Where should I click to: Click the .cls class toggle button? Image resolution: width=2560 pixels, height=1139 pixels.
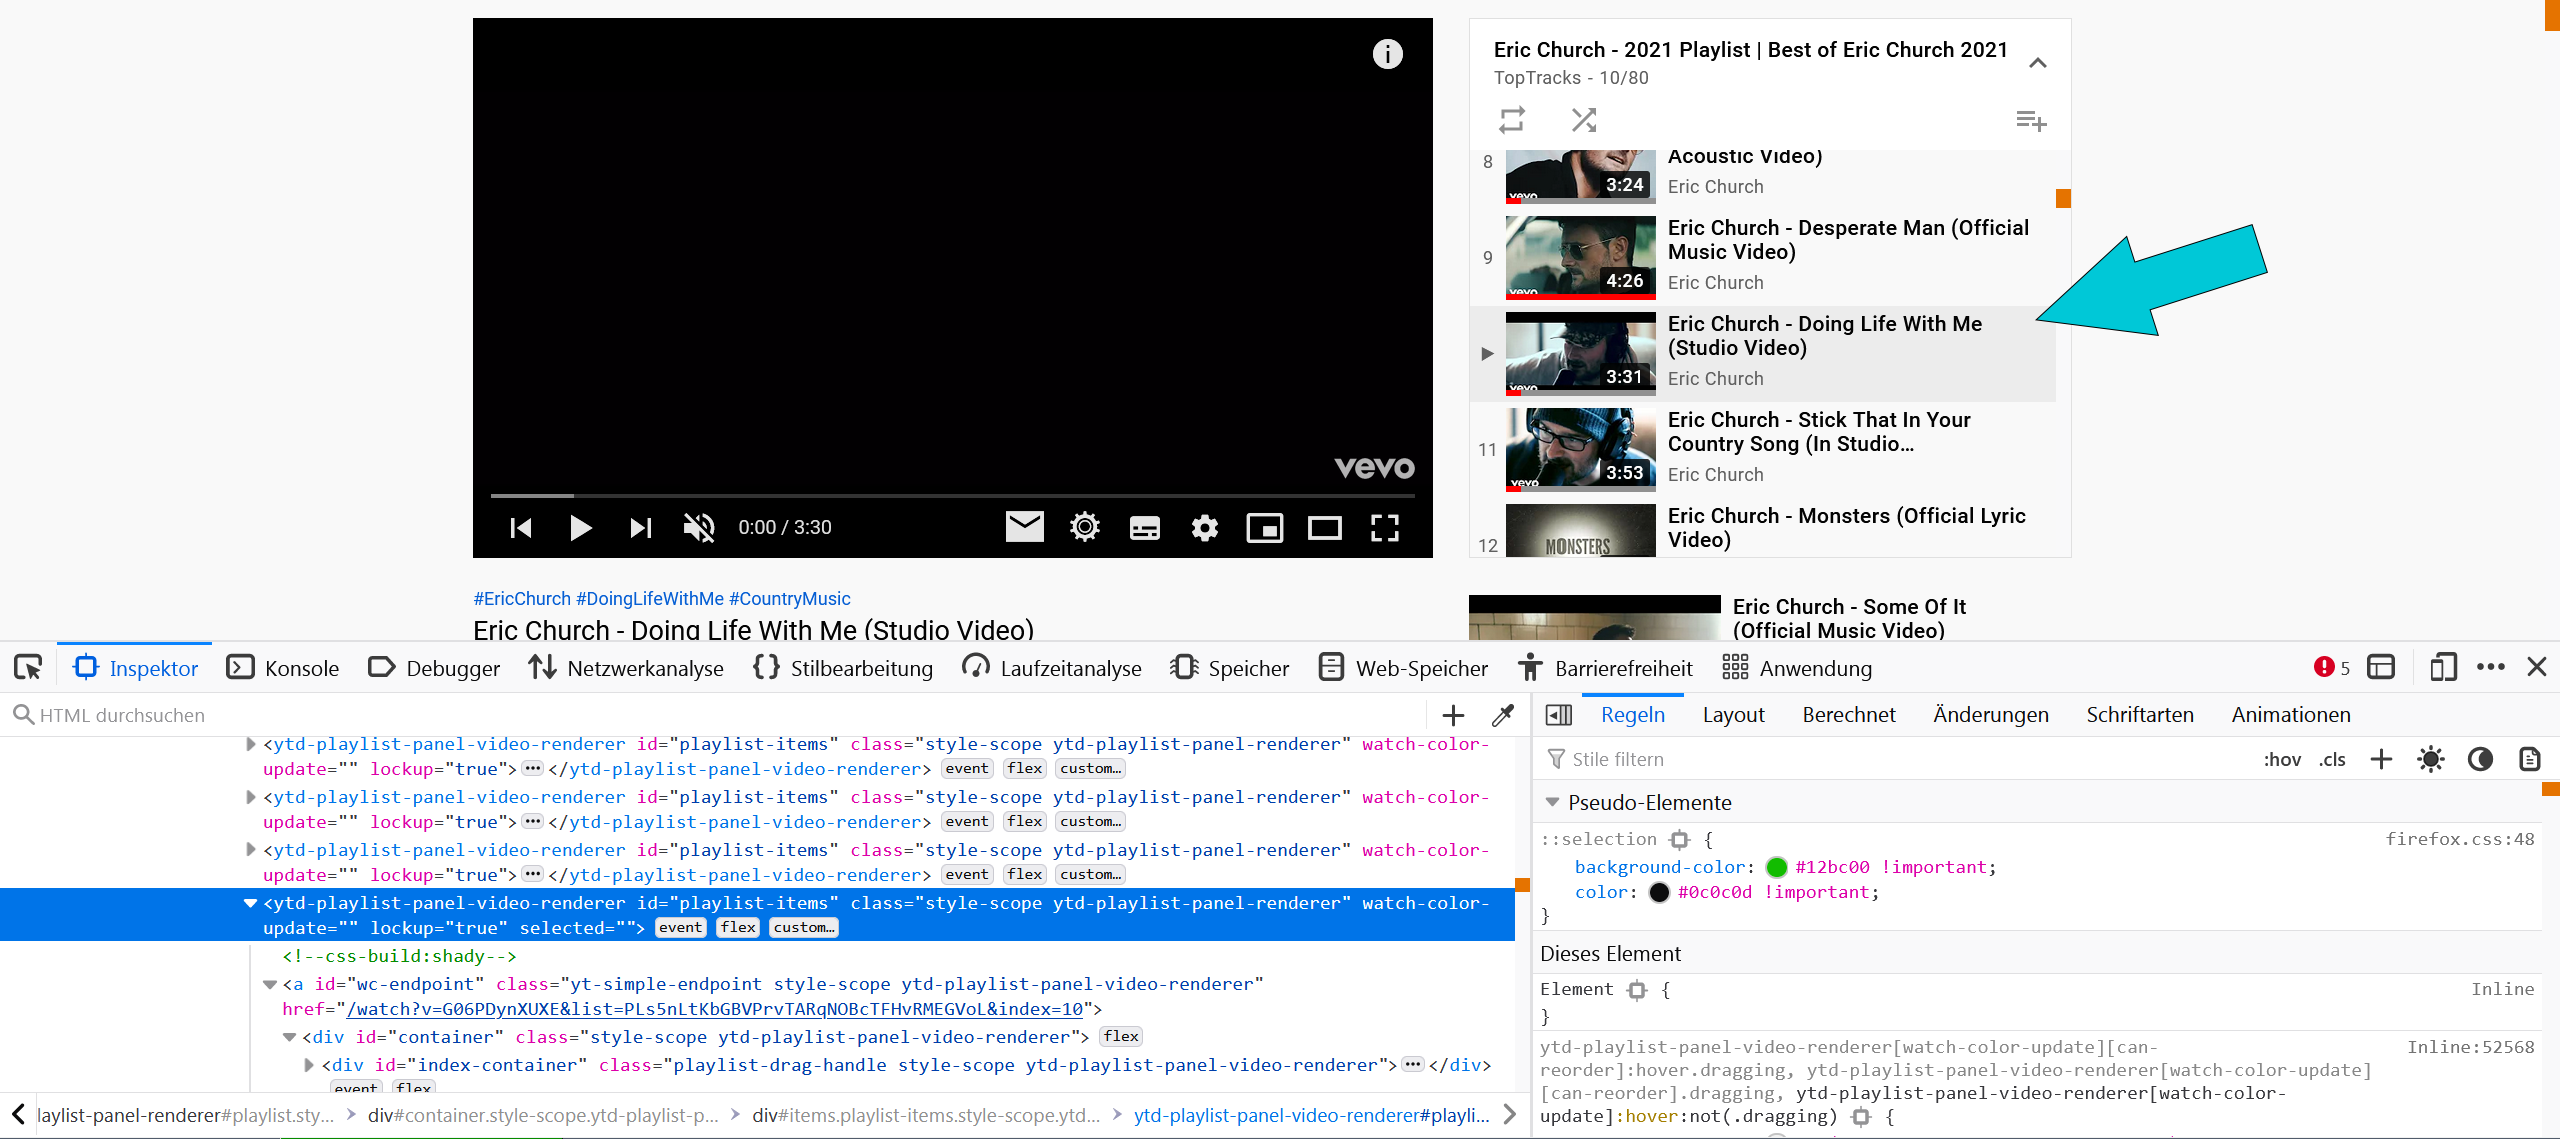tap(2332, 759)
